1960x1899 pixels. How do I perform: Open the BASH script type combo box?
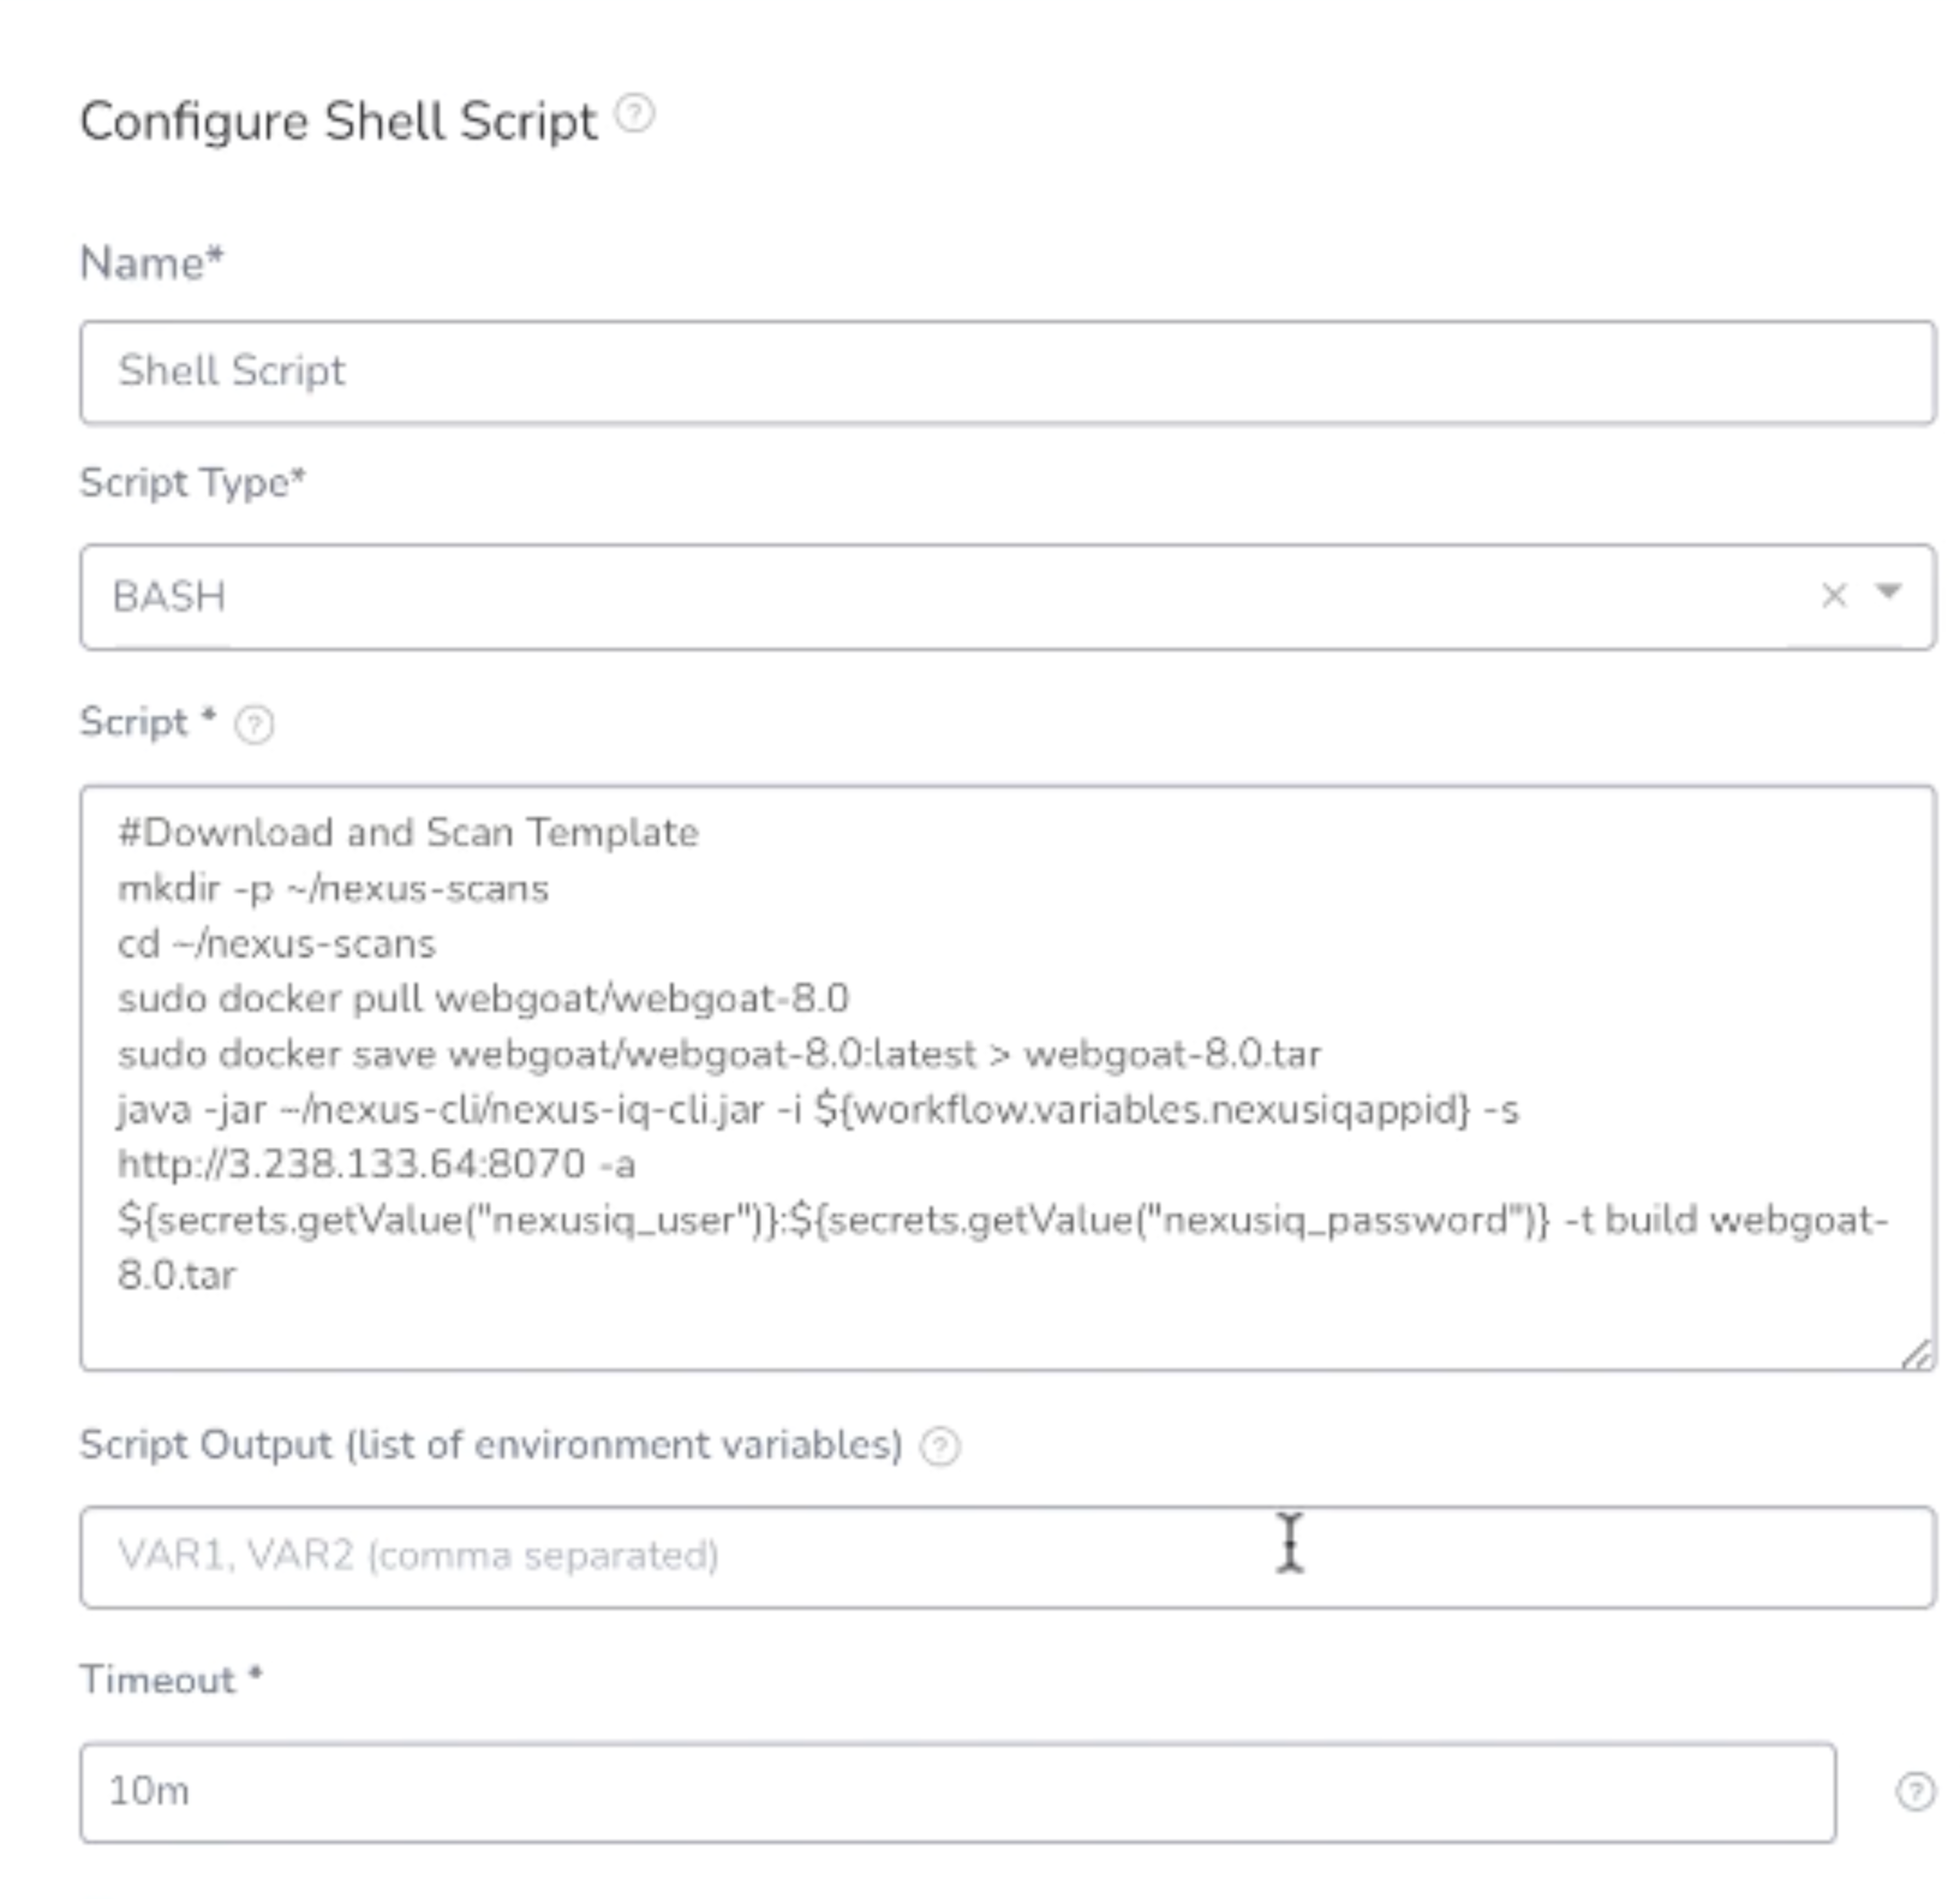[x=1007, y=597]
